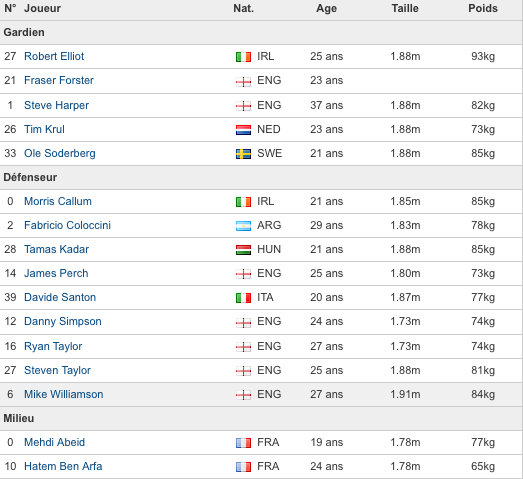Click the Age column header
This screenshot has height=479, width=523.
pos(327,9)
